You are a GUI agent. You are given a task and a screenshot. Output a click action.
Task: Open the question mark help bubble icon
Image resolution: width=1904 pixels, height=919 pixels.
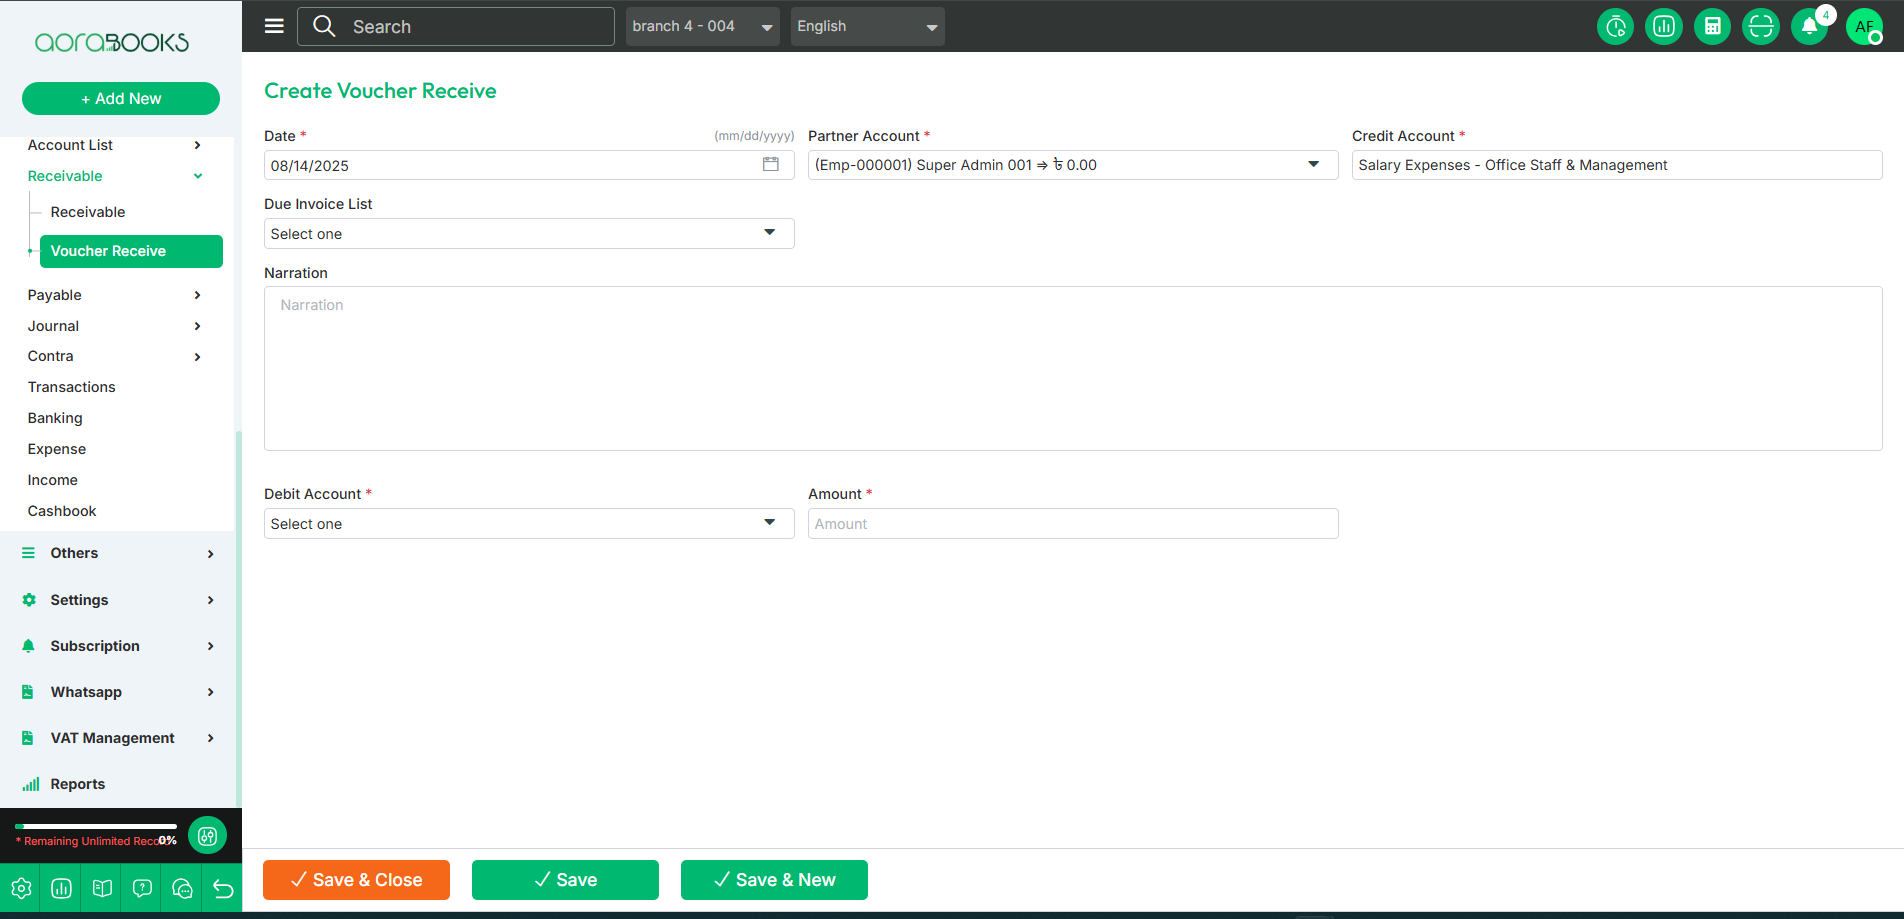[142, 888]
